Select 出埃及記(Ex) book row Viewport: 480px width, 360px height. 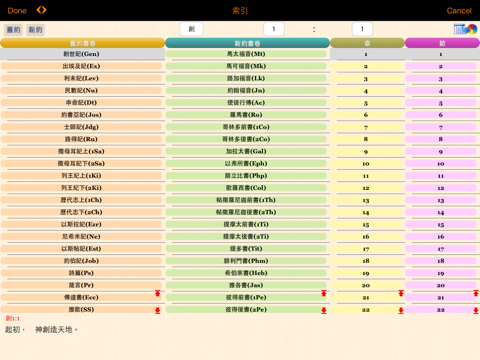tap(82, 66)
